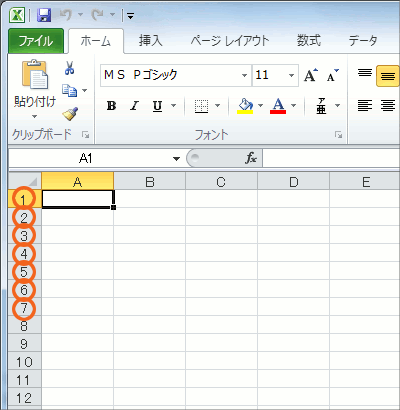Screen dimensions: 400x410
Task: Expand the Name Box A1 dropdown arrow
Action: pos(176,159)
